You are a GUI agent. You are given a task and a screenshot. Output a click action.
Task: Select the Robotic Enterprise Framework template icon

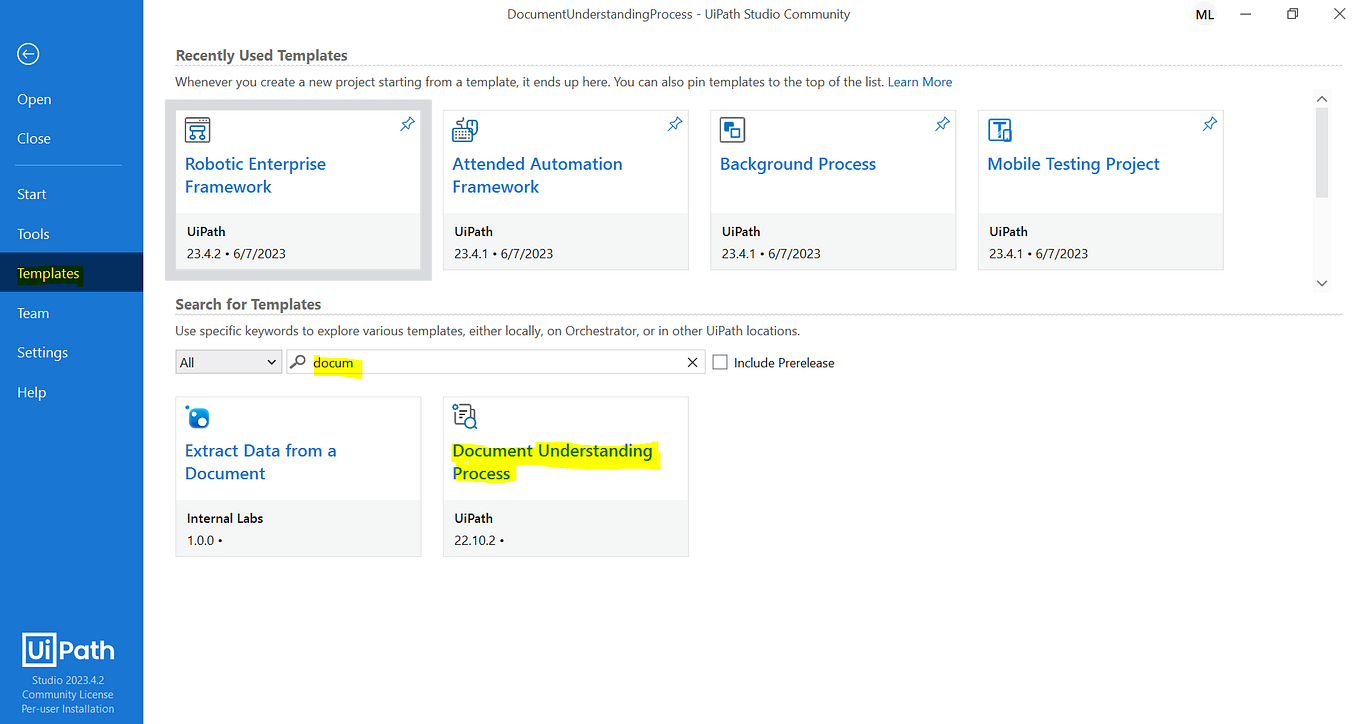(197, 129)
